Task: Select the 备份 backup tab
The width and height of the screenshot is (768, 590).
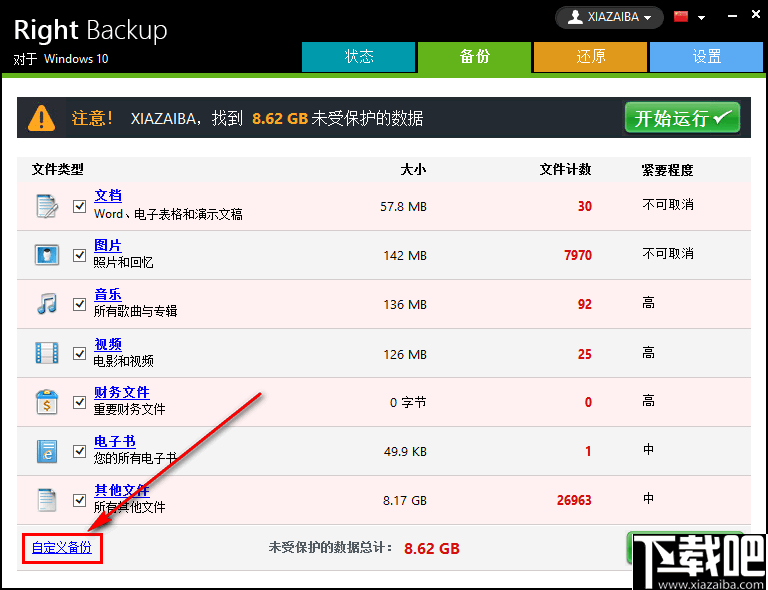Action: click(x=474, y=57)
